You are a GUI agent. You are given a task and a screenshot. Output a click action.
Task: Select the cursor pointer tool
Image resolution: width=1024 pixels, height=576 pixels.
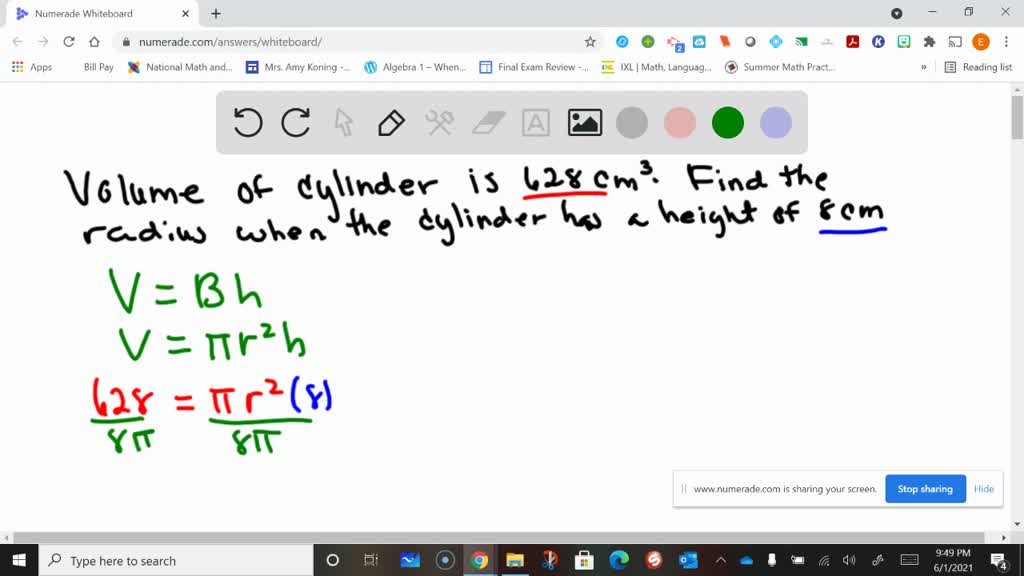point(342,122)
